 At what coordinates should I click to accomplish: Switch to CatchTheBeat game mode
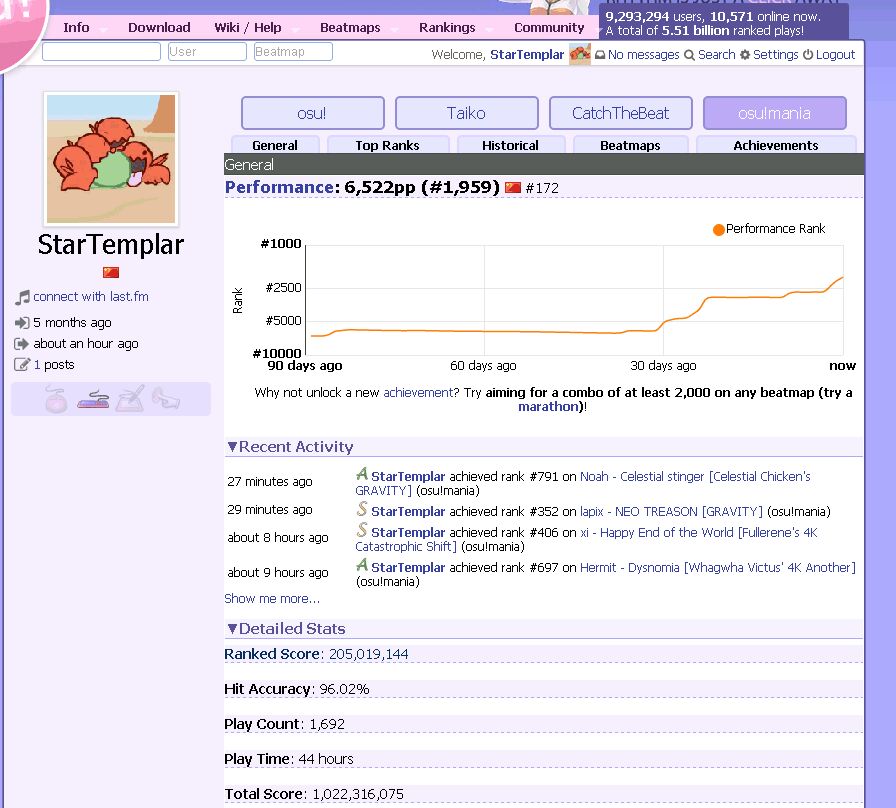[x=621, y=113]
